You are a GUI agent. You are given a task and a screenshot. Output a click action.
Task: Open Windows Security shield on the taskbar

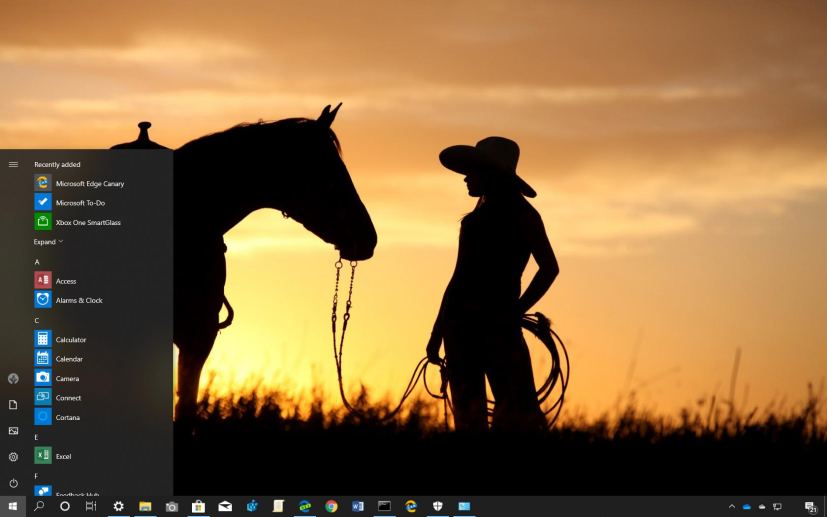[438, 506]
